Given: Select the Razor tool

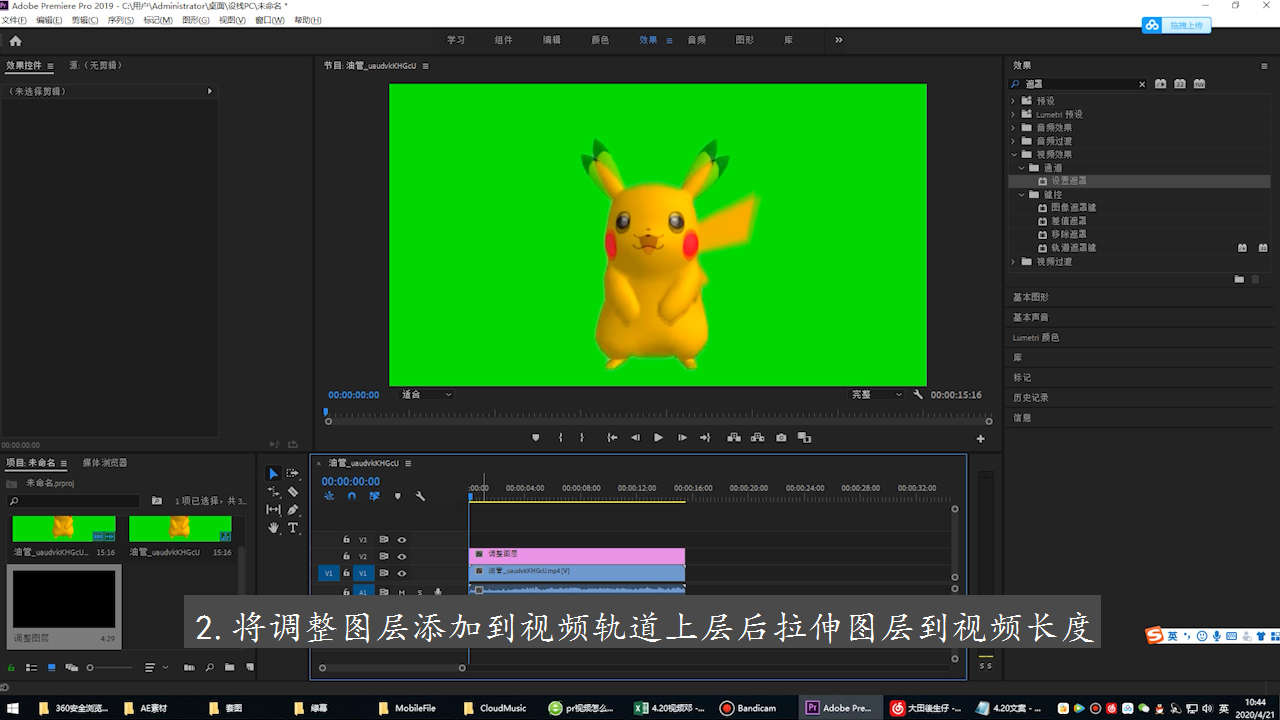Looking at the screenshot, I should [293, 492].
